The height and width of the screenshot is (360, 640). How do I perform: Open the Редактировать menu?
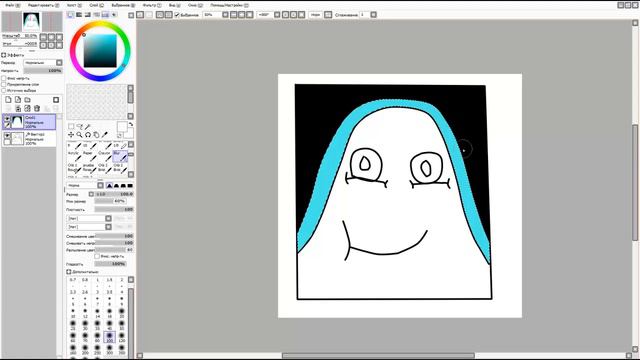click(x=43, y=5)
